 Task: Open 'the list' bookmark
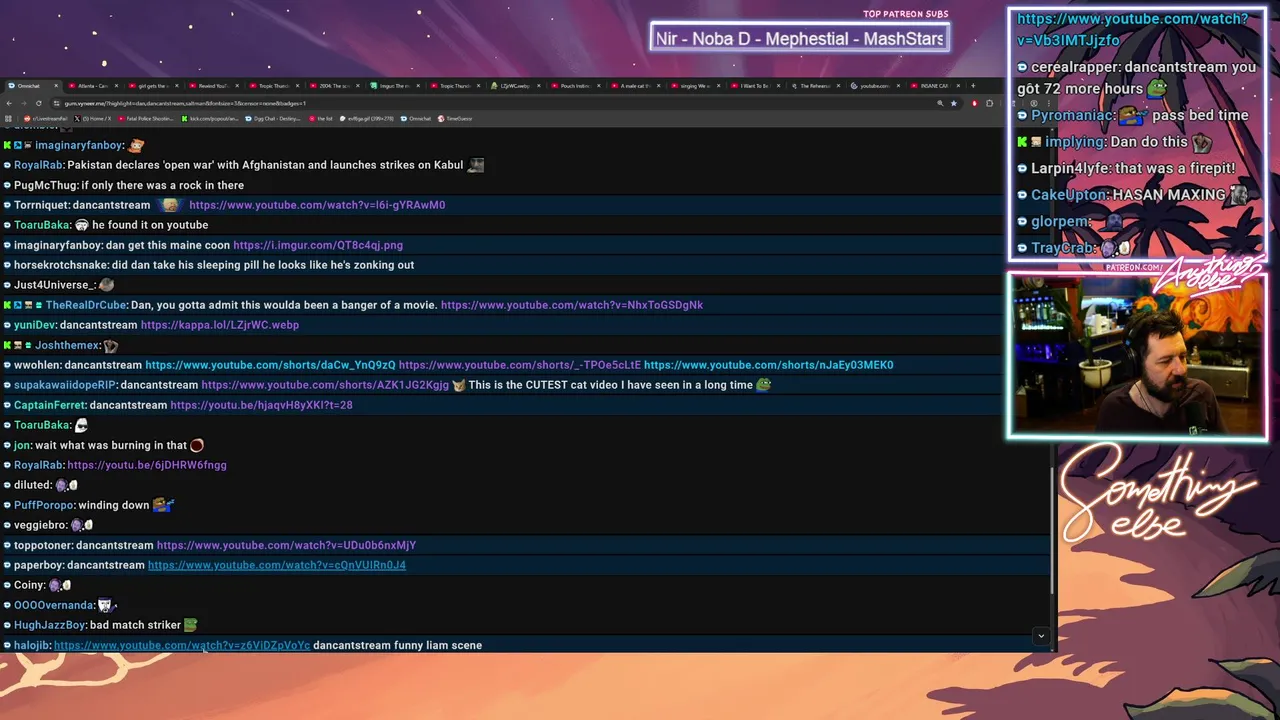pyautogui.click(x=320, y=118)
